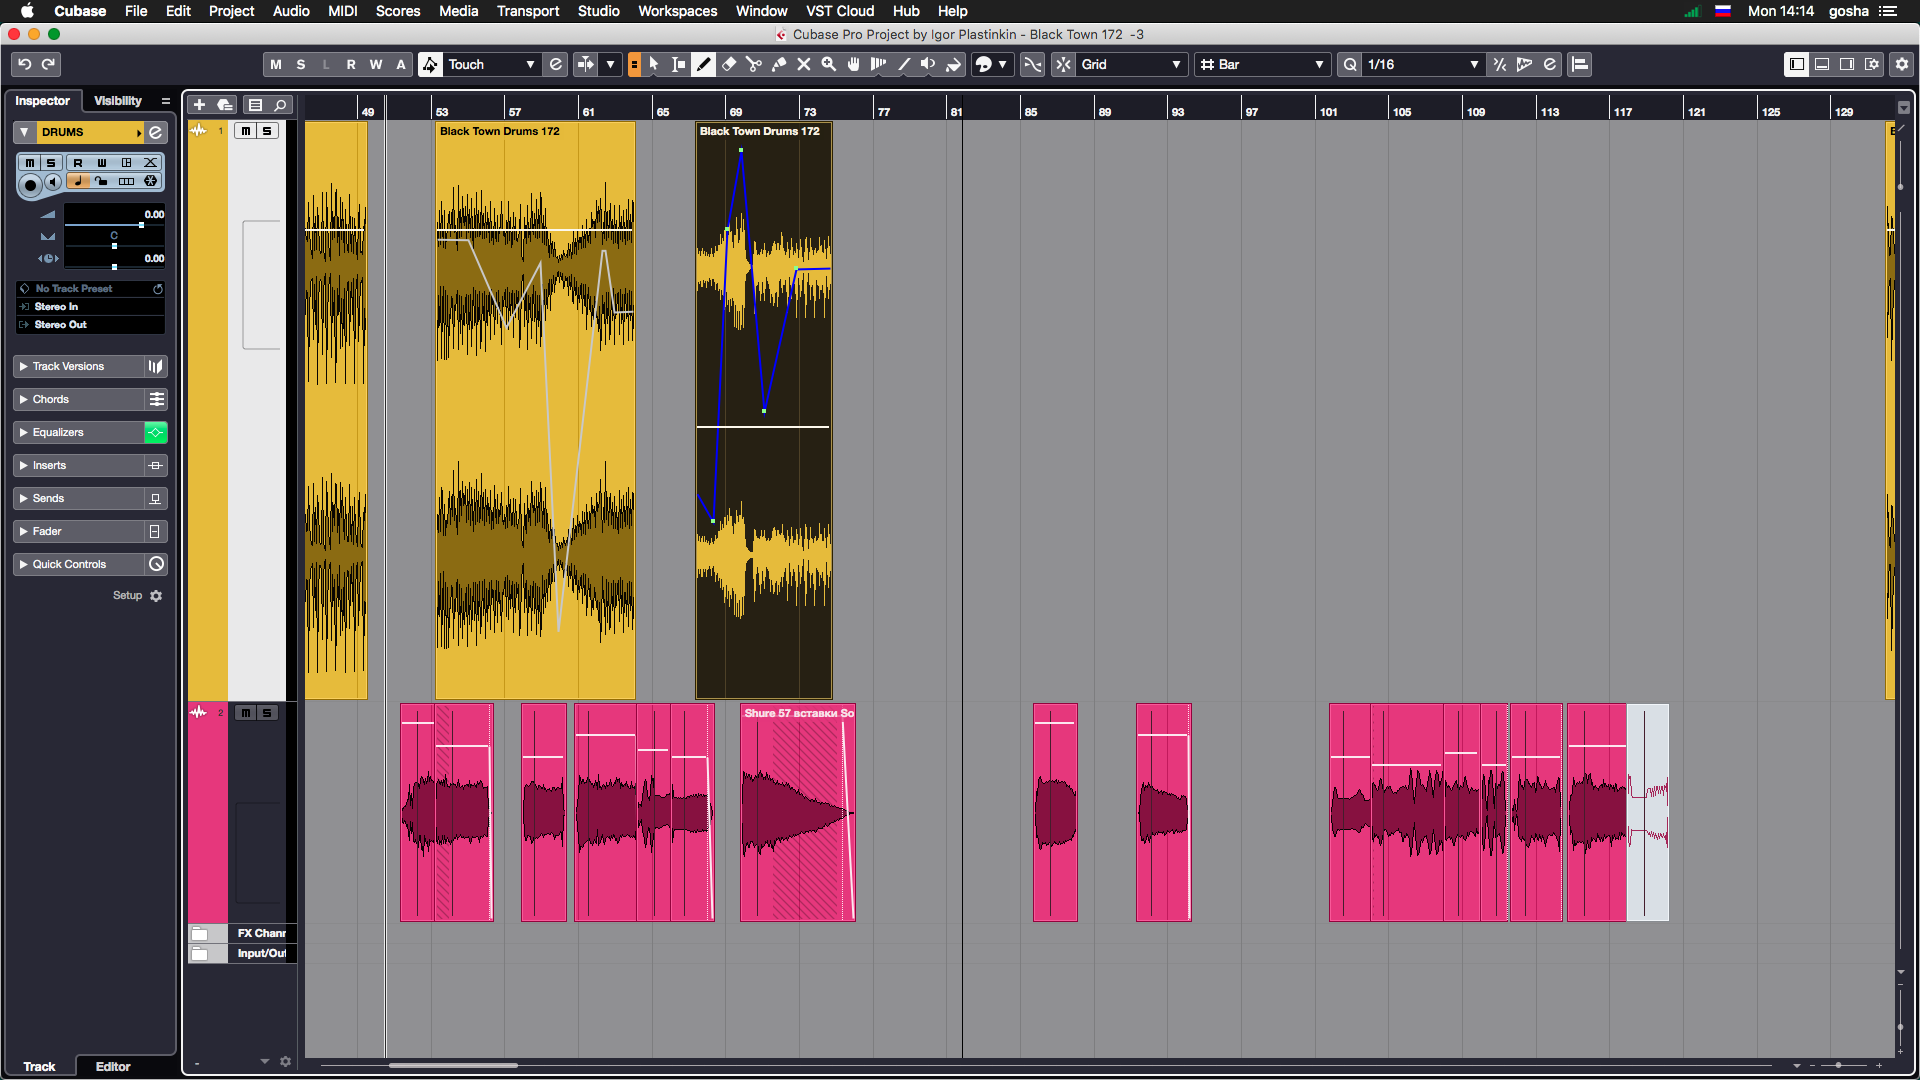Mute the DRUMS track in track list
The width and height of the screenshot is (1920, 1080).
[x=246, y=131]
